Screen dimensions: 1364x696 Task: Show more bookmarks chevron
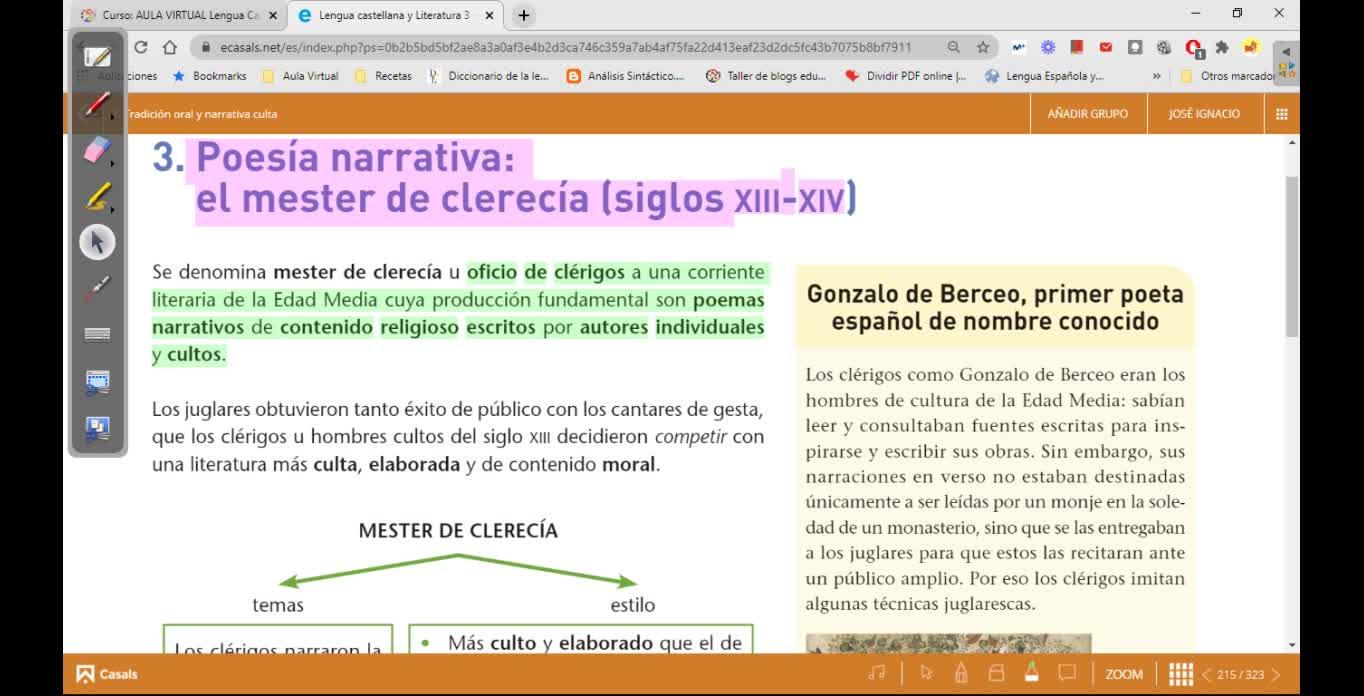[x=1157, y=76]
